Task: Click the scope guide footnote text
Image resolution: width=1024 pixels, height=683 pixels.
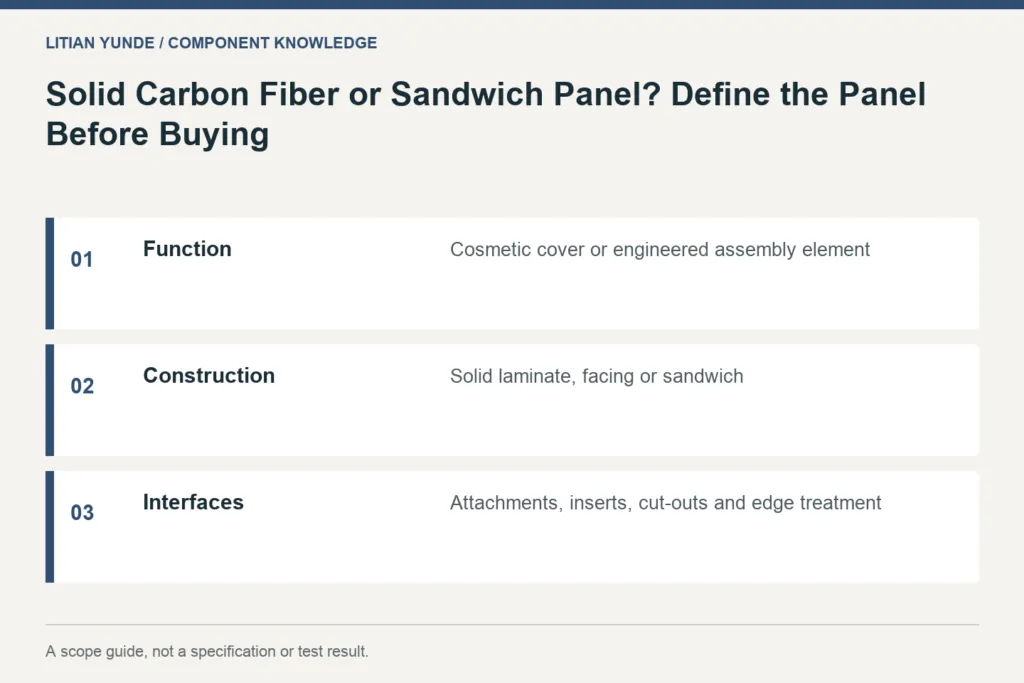Action: 207,651
